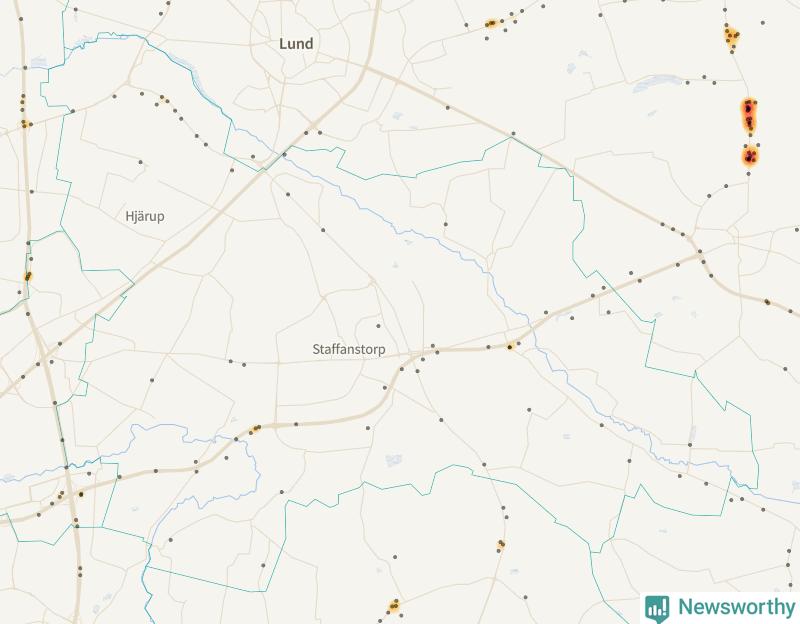Click the orange hotspot on left motorway below Hjärup
Screen dimensions: 800x624
(28, 277)
